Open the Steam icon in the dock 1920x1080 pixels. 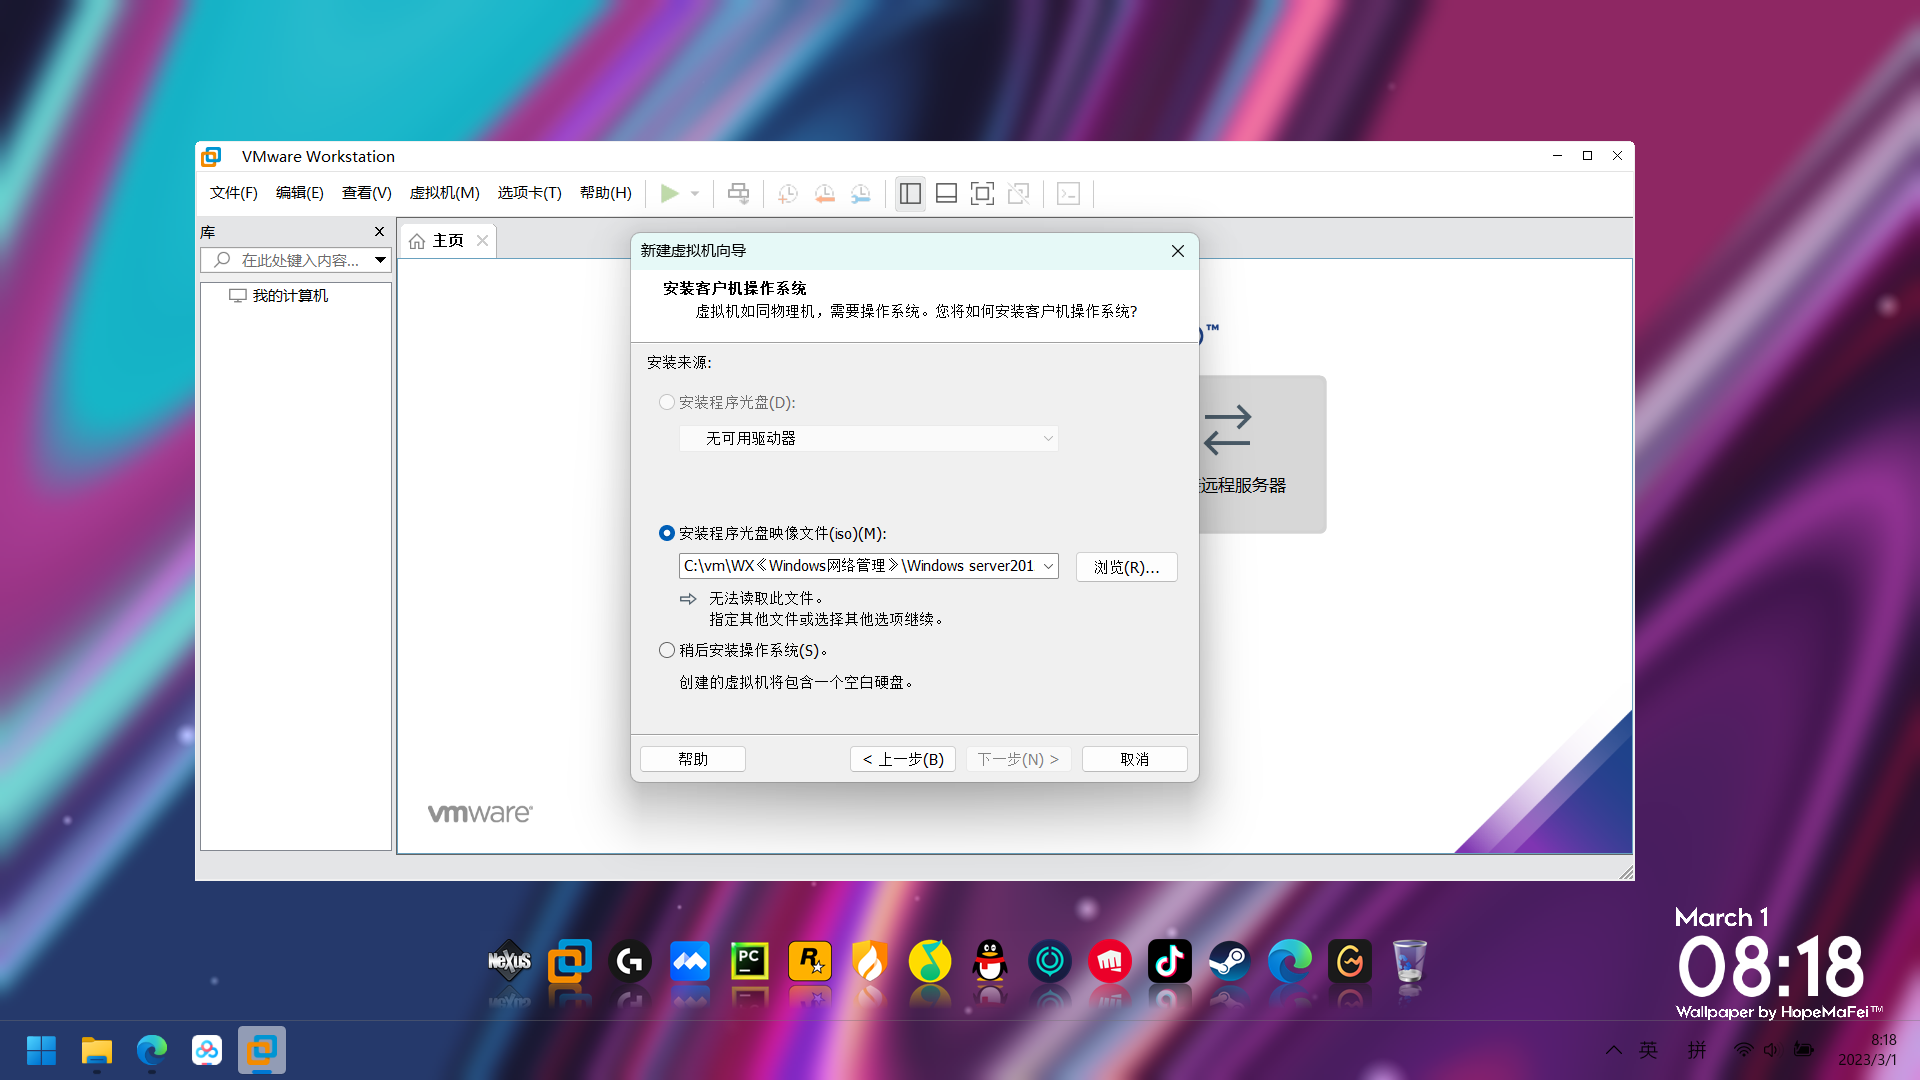(x=1229, y=962)
